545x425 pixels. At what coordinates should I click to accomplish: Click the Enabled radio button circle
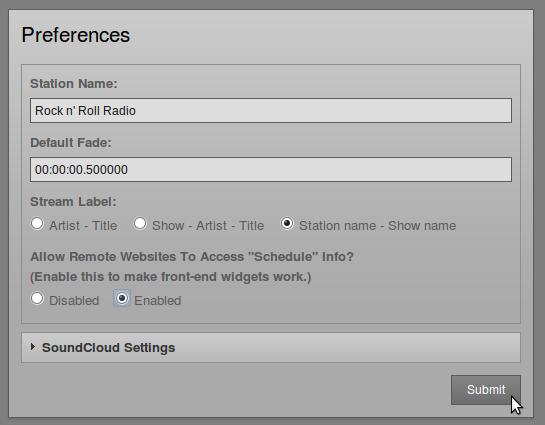point(122,299)
